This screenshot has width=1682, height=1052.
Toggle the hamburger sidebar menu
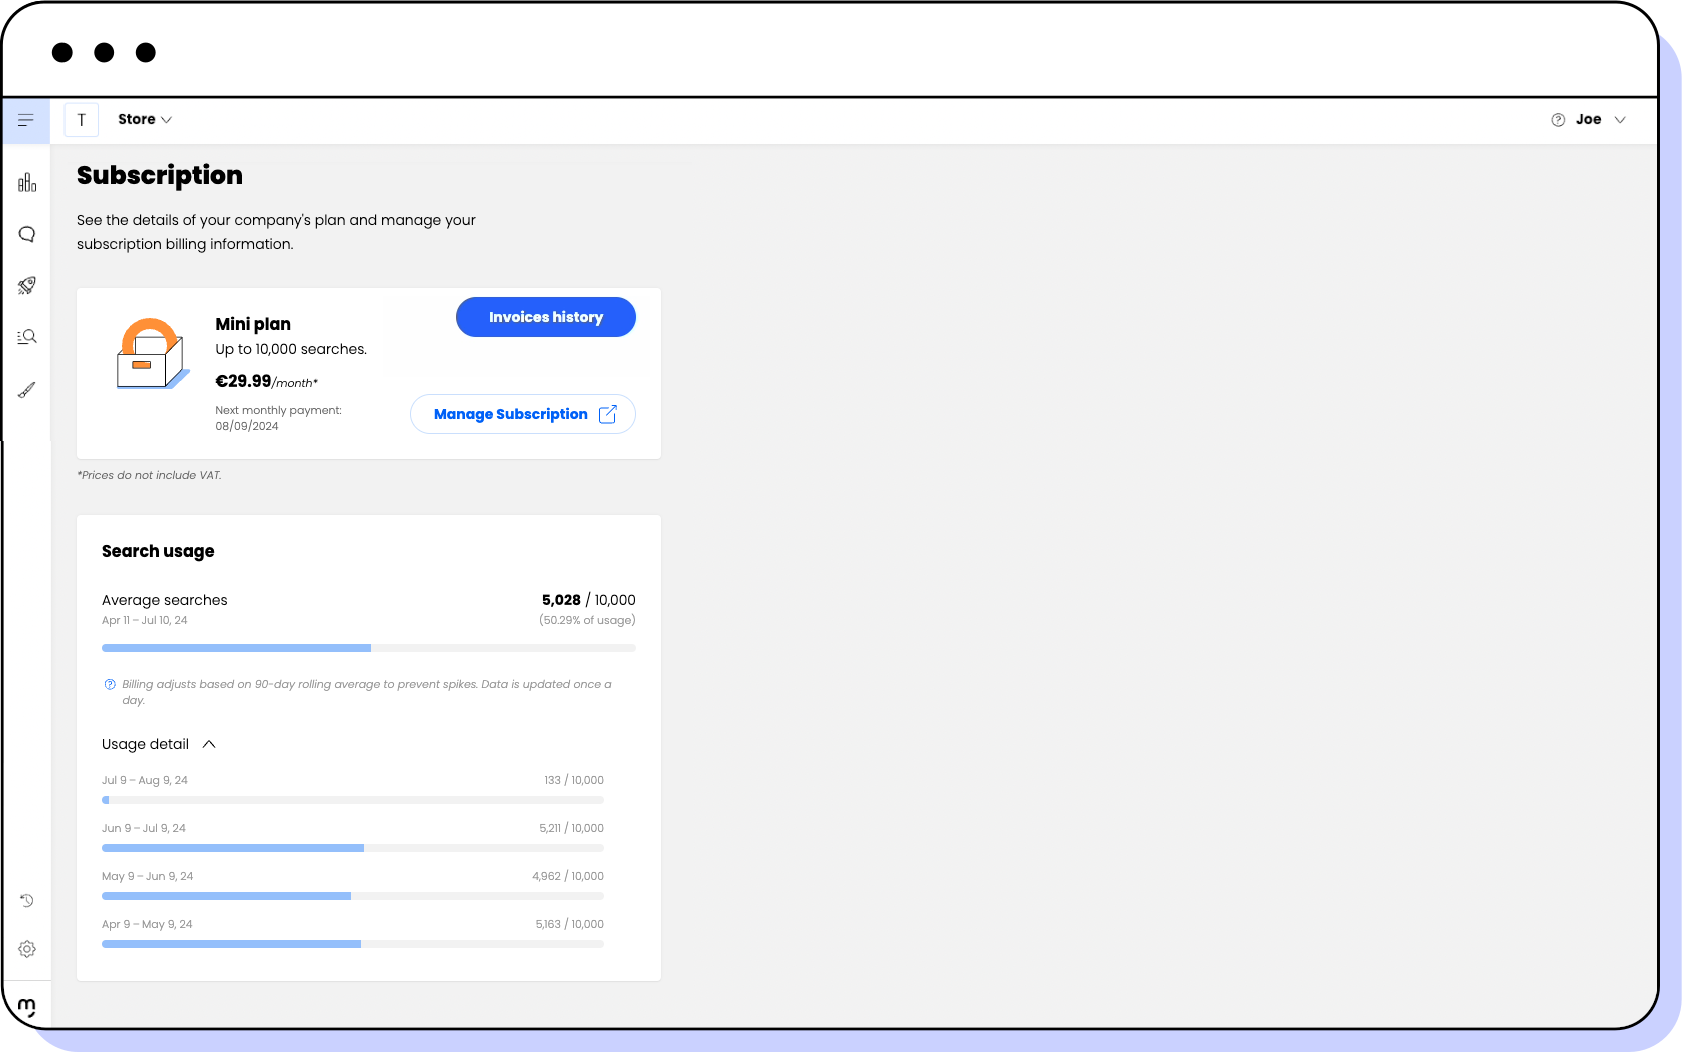pos(26,120)
